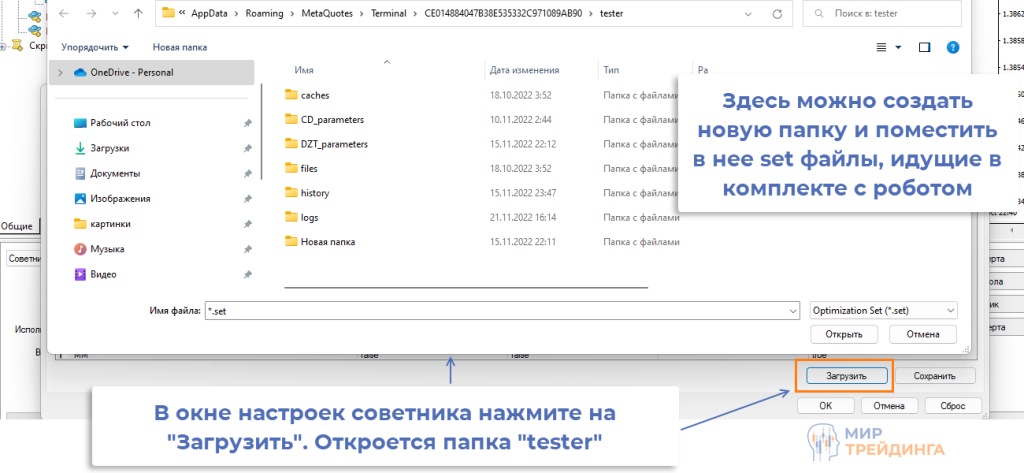Click 'Загрузить' in advisor settings window
1024x473 pixels.
point(846,376)
